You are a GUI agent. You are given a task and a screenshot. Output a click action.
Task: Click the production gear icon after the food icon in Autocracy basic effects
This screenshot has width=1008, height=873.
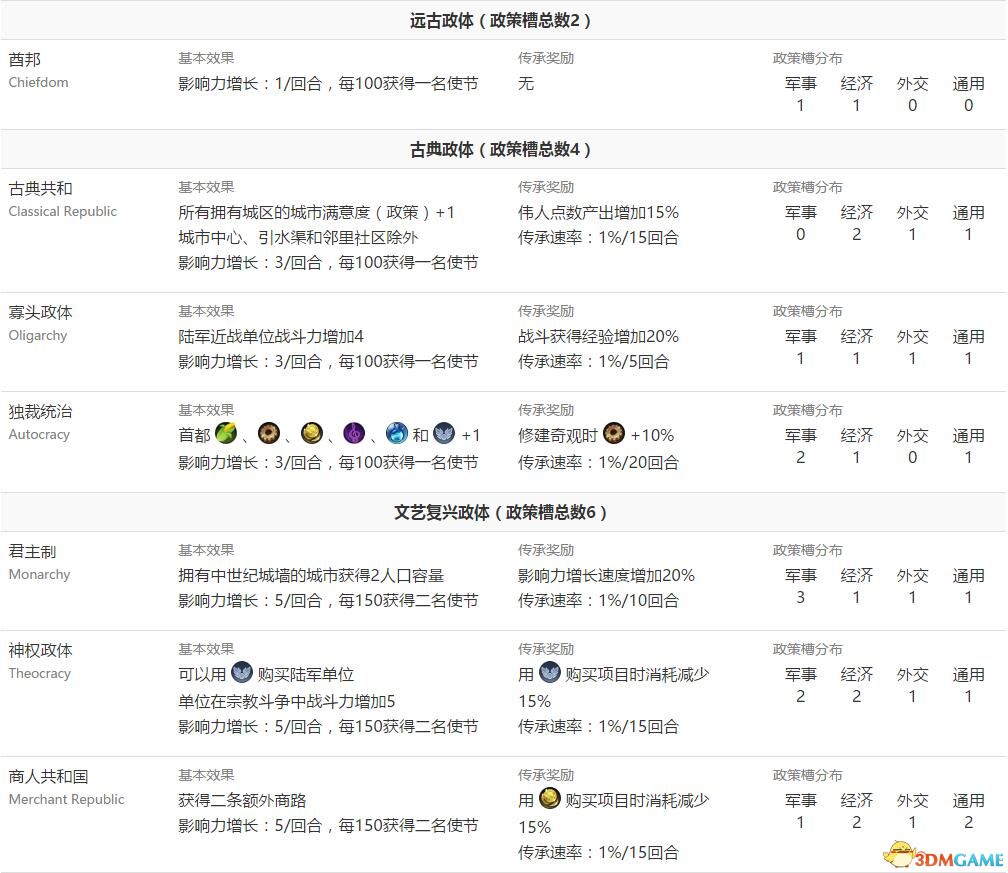coord(269,433)
